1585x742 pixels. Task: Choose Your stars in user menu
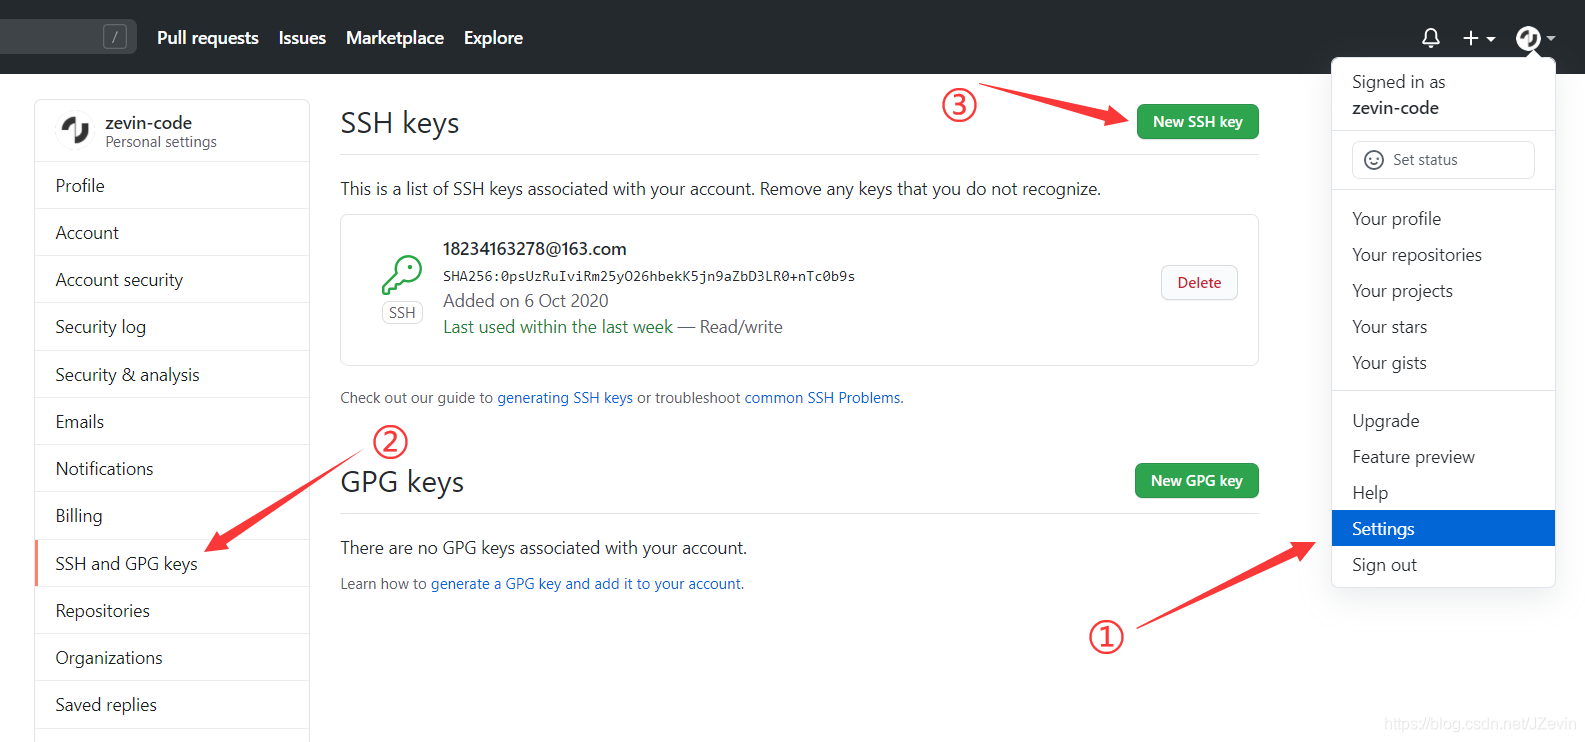coord(1443,327)
